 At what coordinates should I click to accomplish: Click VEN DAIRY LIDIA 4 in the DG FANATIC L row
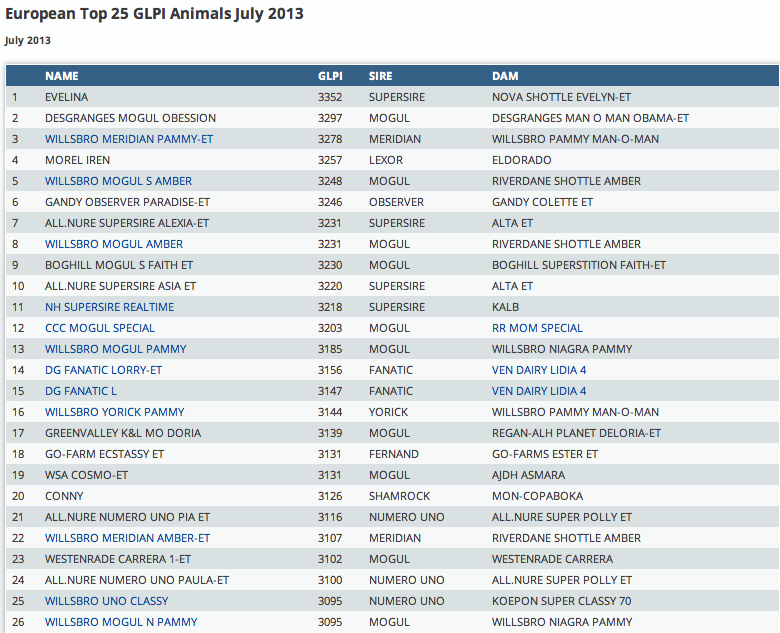pos(539,391)
